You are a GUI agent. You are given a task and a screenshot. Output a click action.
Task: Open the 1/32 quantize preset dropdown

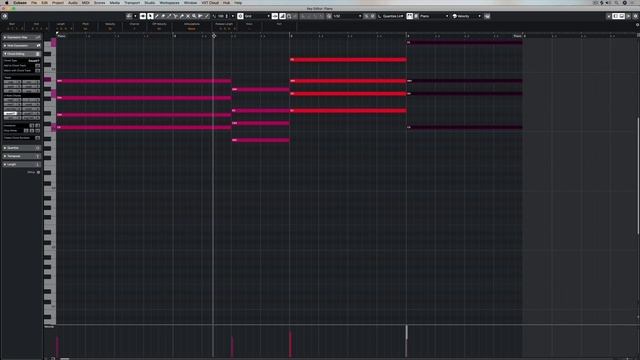(347, 16)
